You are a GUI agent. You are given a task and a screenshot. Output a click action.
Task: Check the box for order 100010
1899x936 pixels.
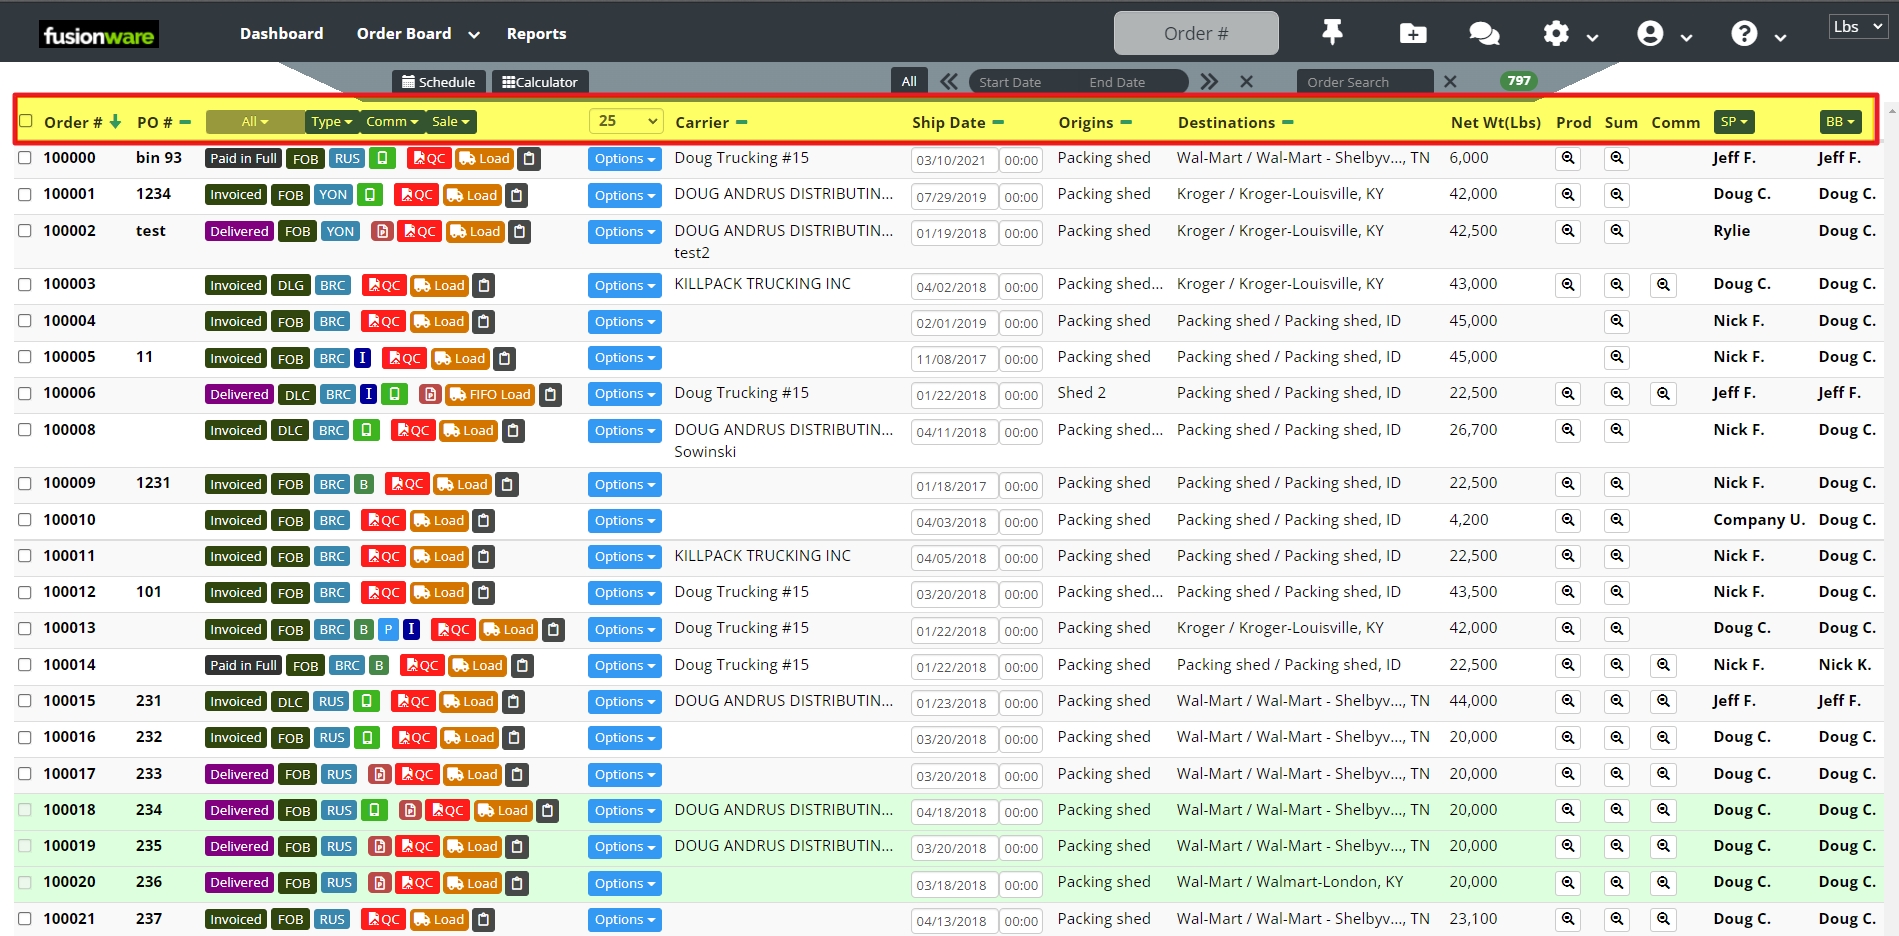tap(25, 520)
